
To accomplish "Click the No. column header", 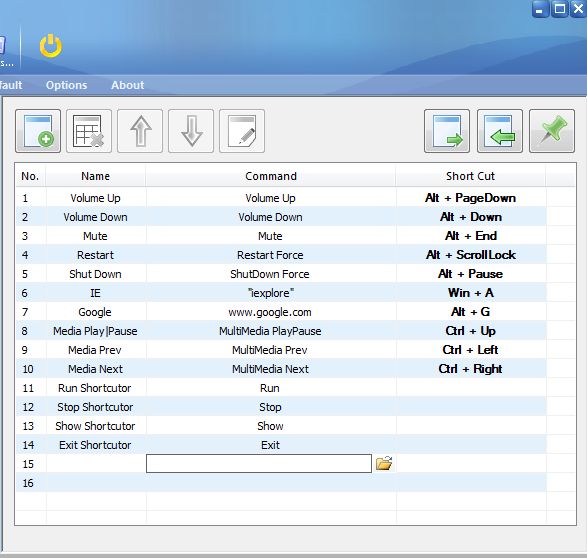I will click(30, 176).
